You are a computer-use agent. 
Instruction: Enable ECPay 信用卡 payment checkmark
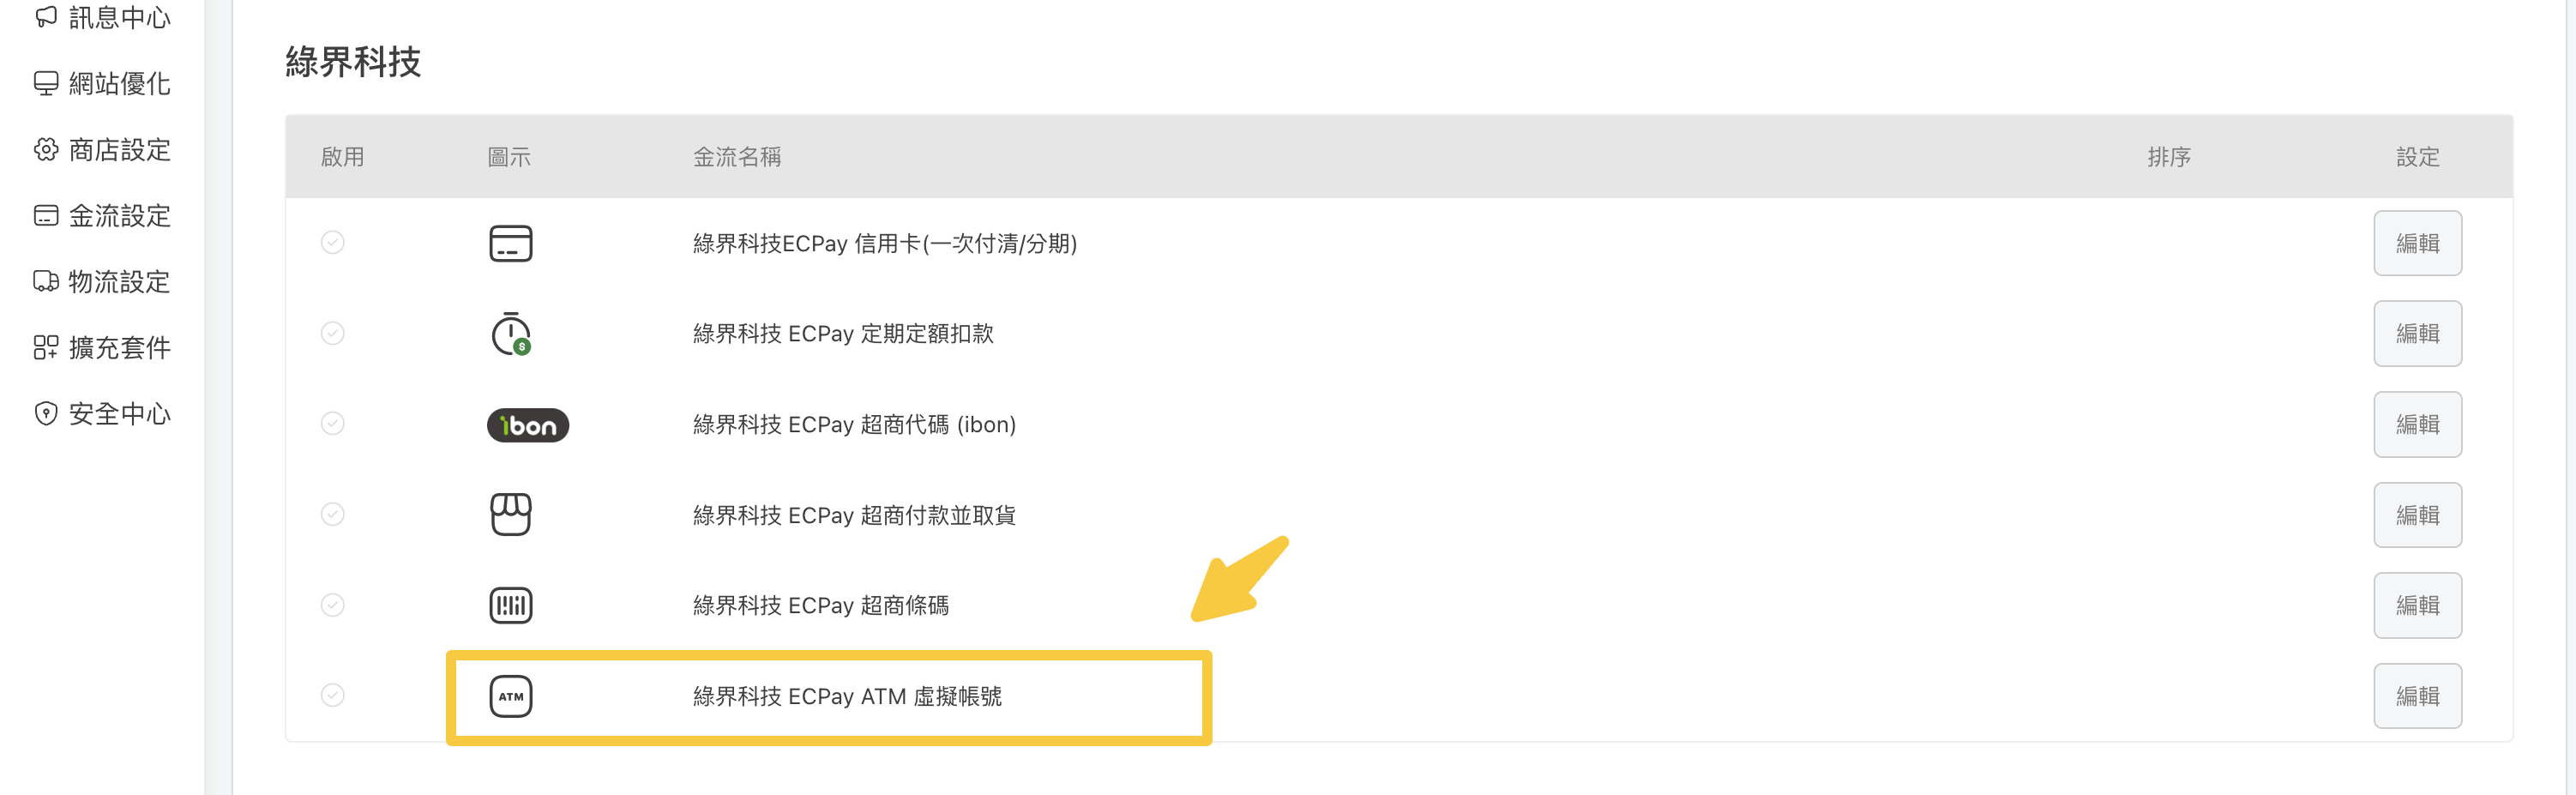click(333, 243)
